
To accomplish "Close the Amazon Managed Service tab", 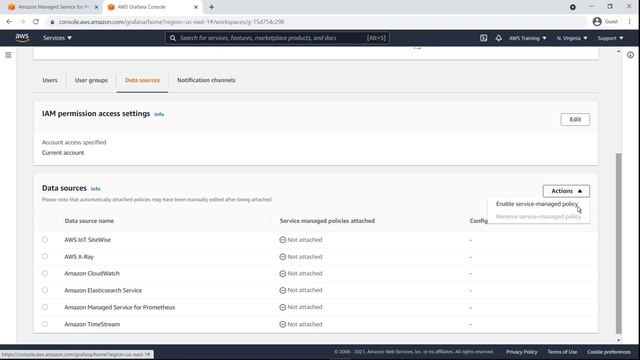I will click(96, 7).
